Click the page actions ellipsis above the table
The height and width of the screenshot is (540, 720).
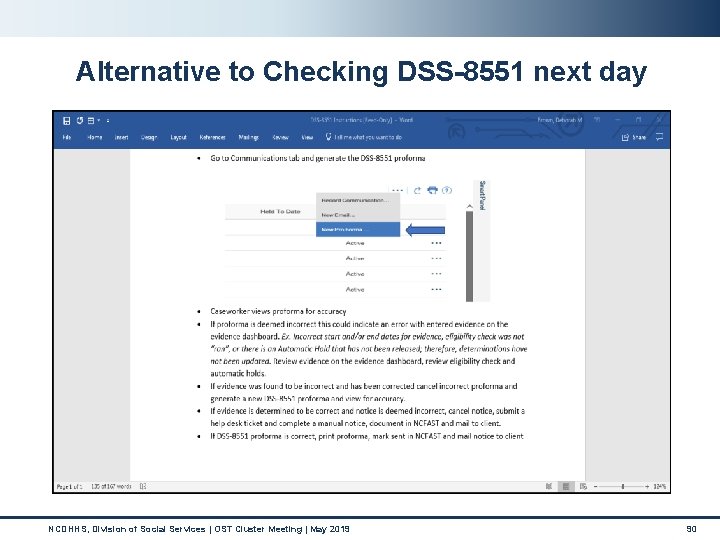398,190
